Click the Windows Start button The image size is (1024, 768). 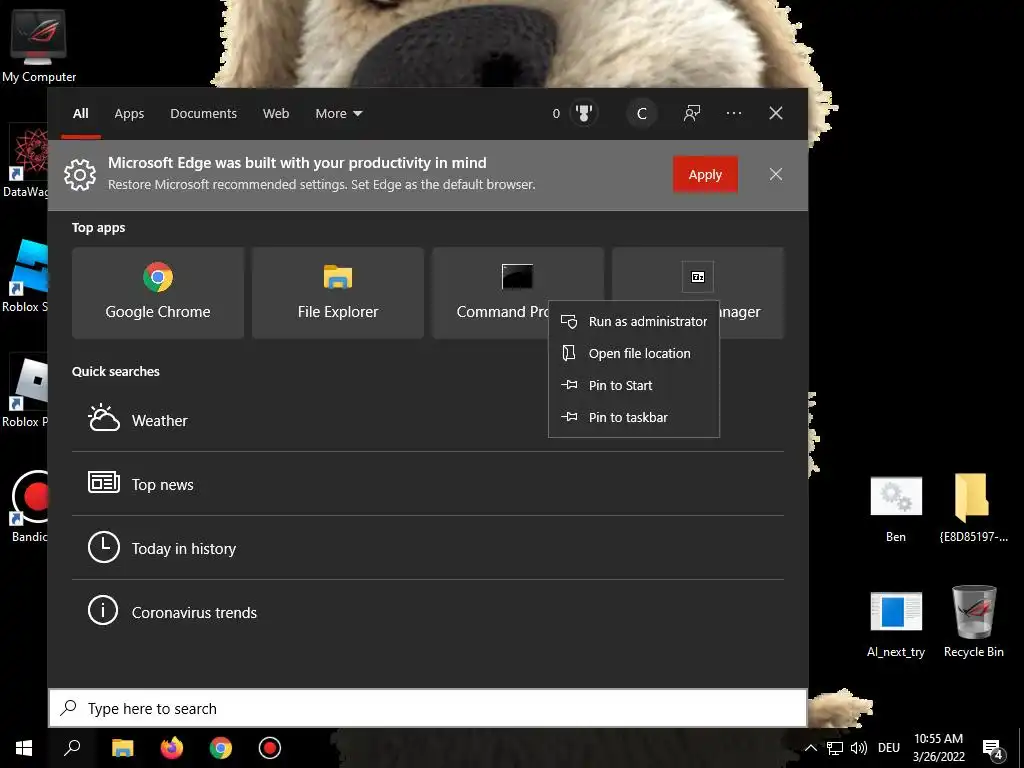point(24,748)
